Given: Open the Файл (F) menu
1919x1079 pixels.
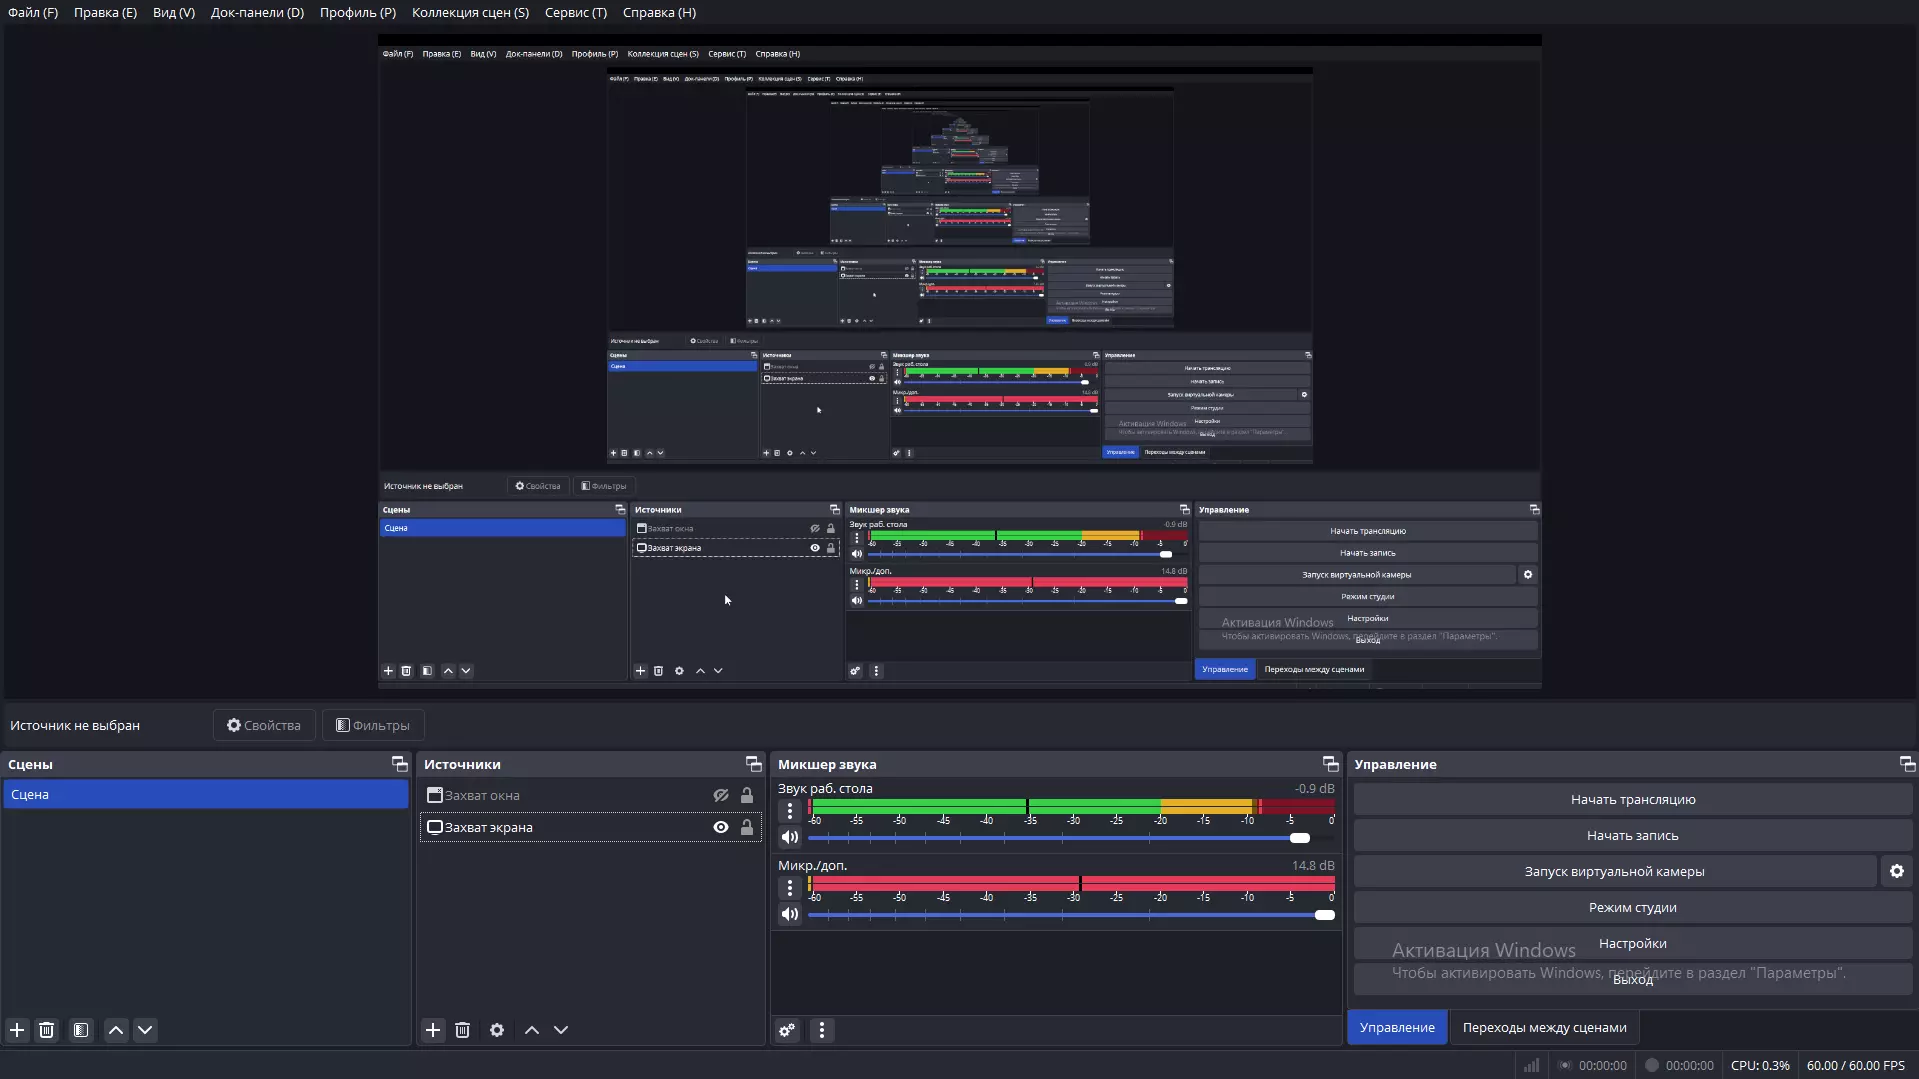Looking at the screenshot, I should (33, 13).
